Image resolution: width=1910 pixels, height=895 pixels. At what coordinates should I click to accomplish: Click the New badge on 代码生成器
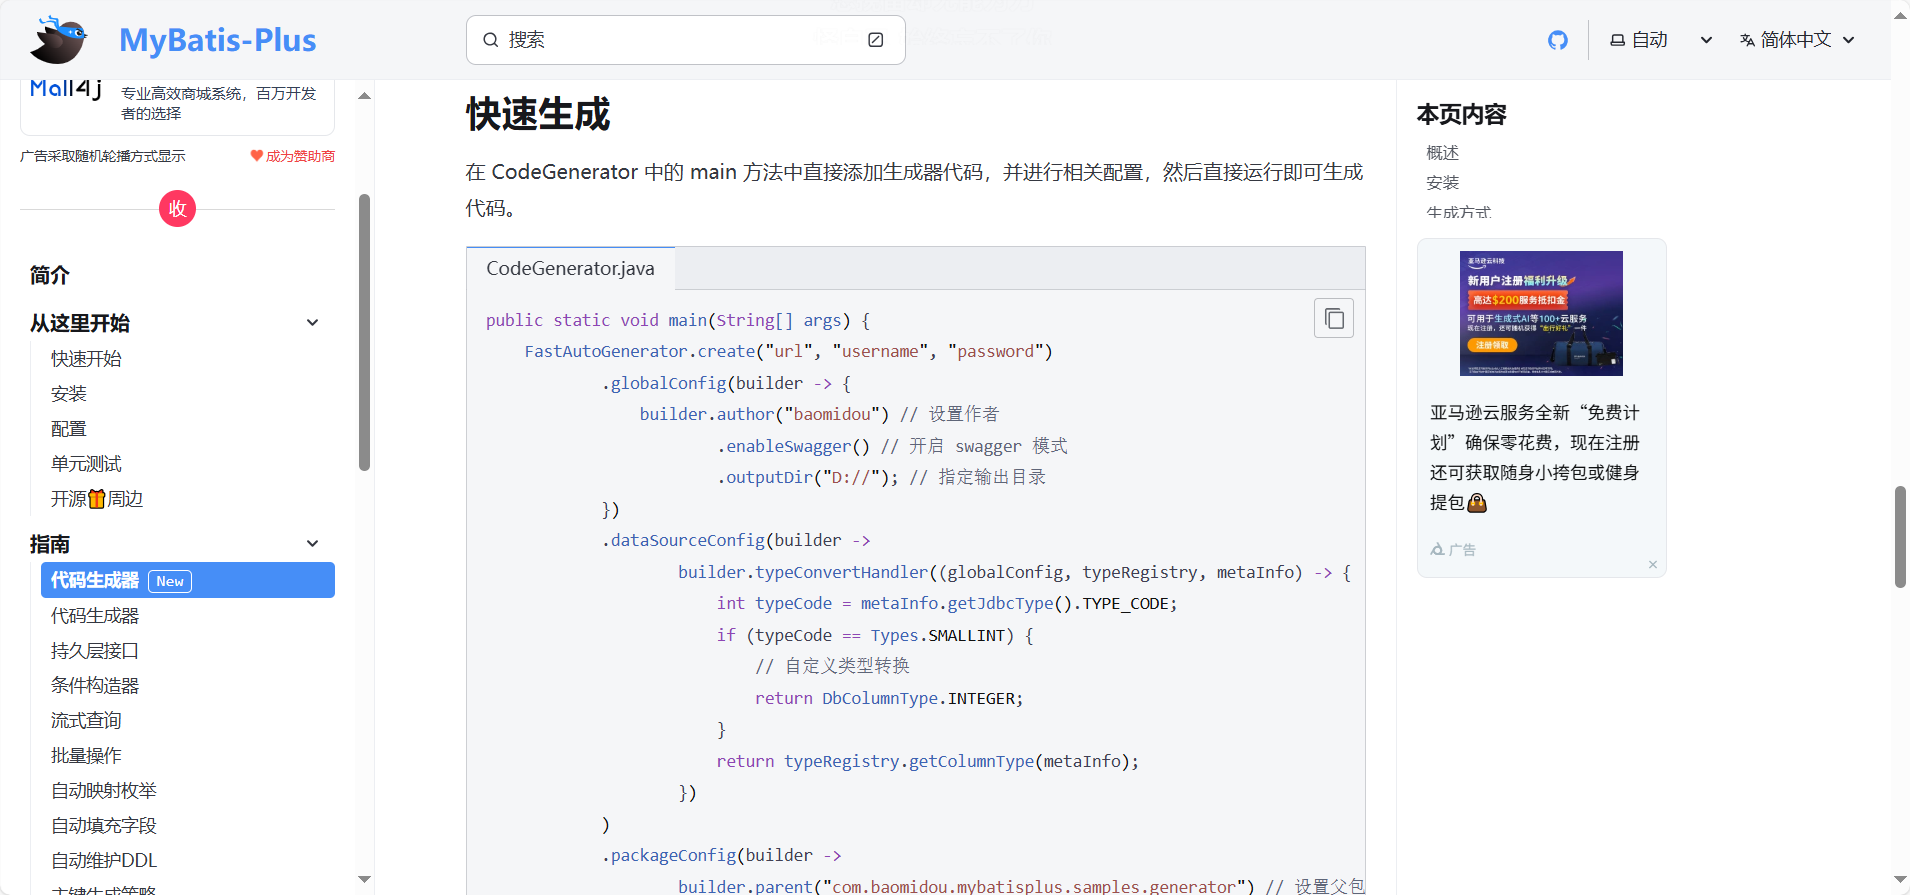pos(170,581)
